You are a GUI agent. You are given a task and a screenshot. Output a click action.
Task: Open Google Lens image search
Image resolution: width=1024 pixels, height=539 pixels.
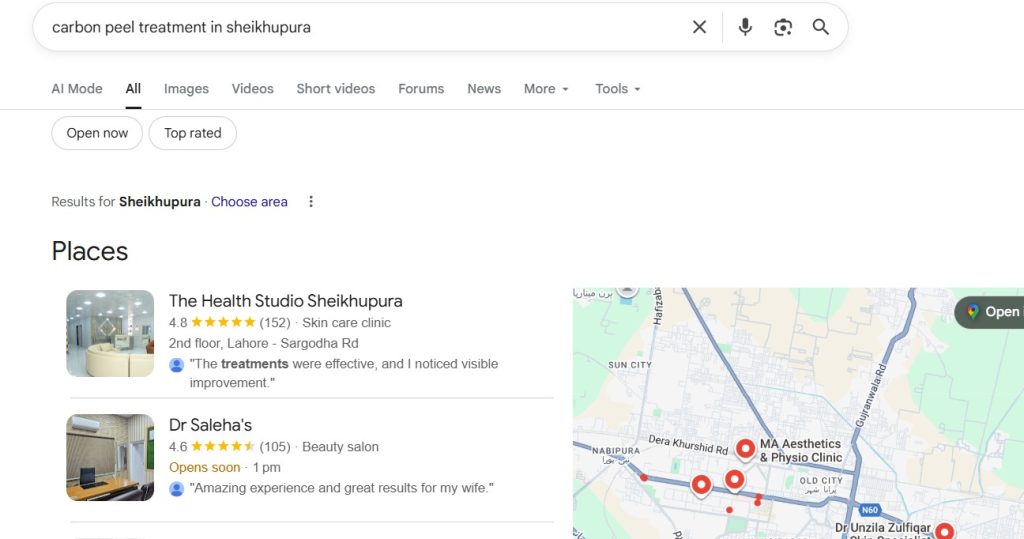[x=783, y=27]
